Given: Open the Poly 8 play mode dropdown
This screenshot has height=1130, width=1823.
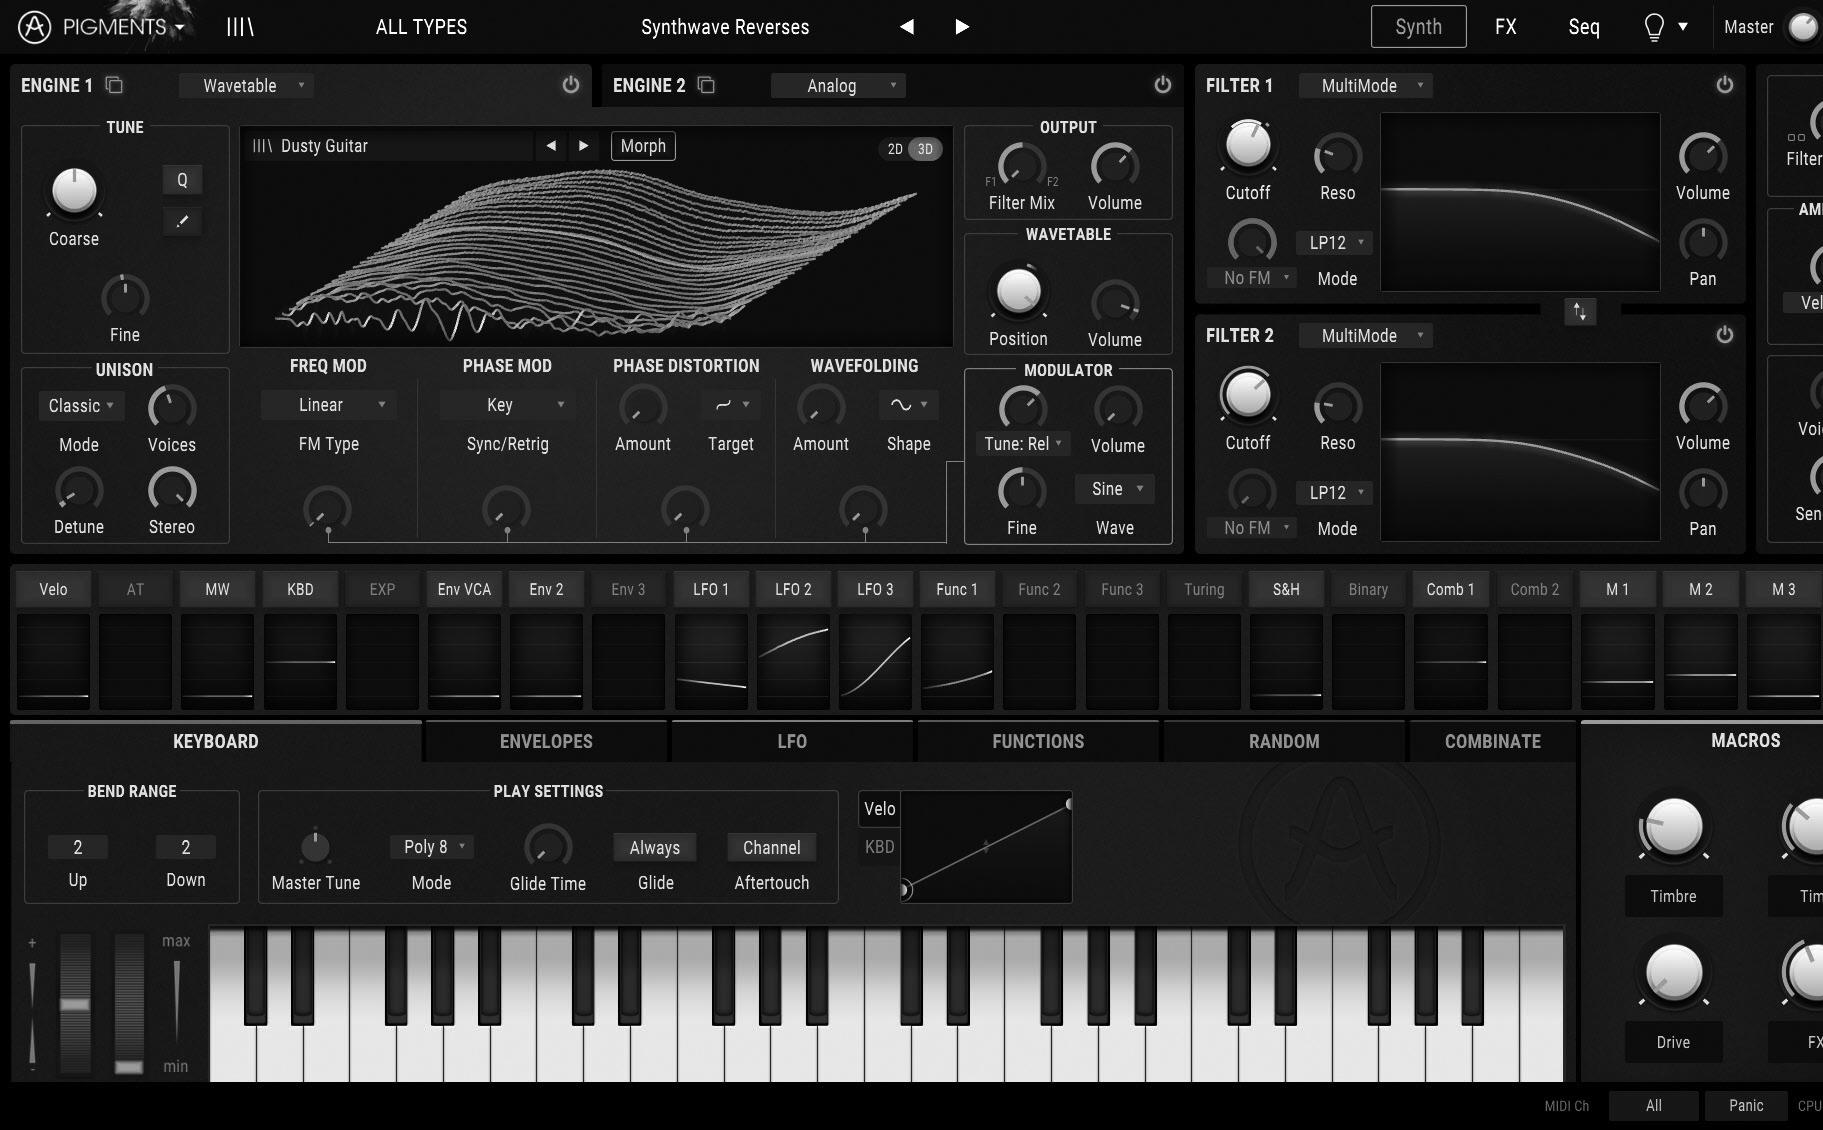Looking at the screenshot, I should pos(432,847).
